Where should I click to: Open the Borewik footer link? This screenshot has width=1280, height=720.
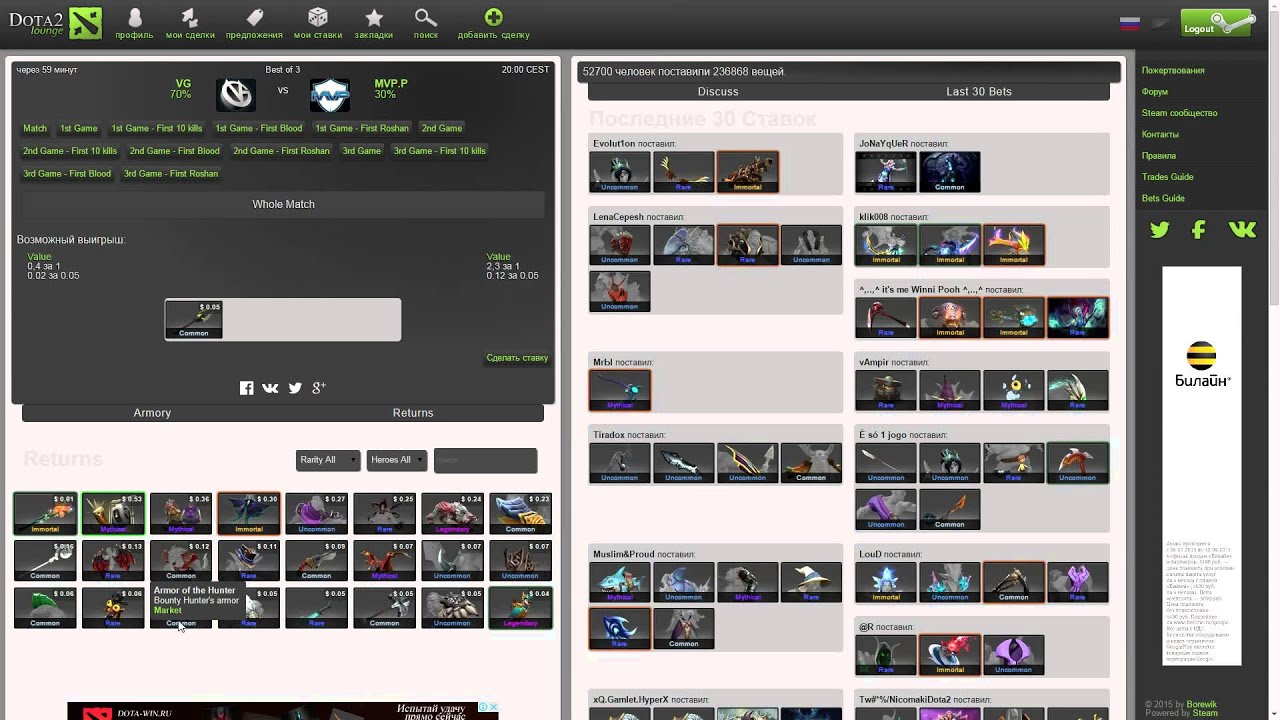tap(1203, 705)
